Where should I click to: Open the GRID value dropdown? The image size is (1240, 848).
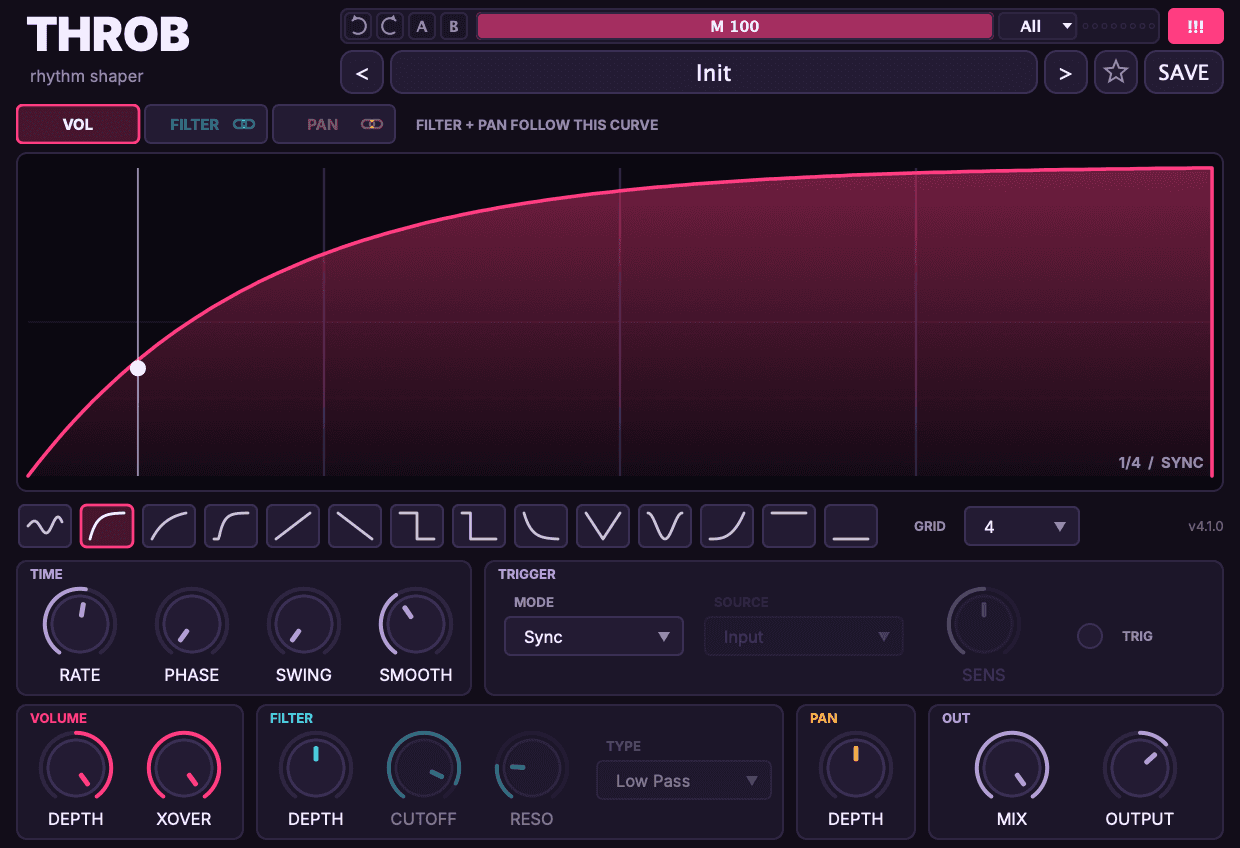[1022, 526]
